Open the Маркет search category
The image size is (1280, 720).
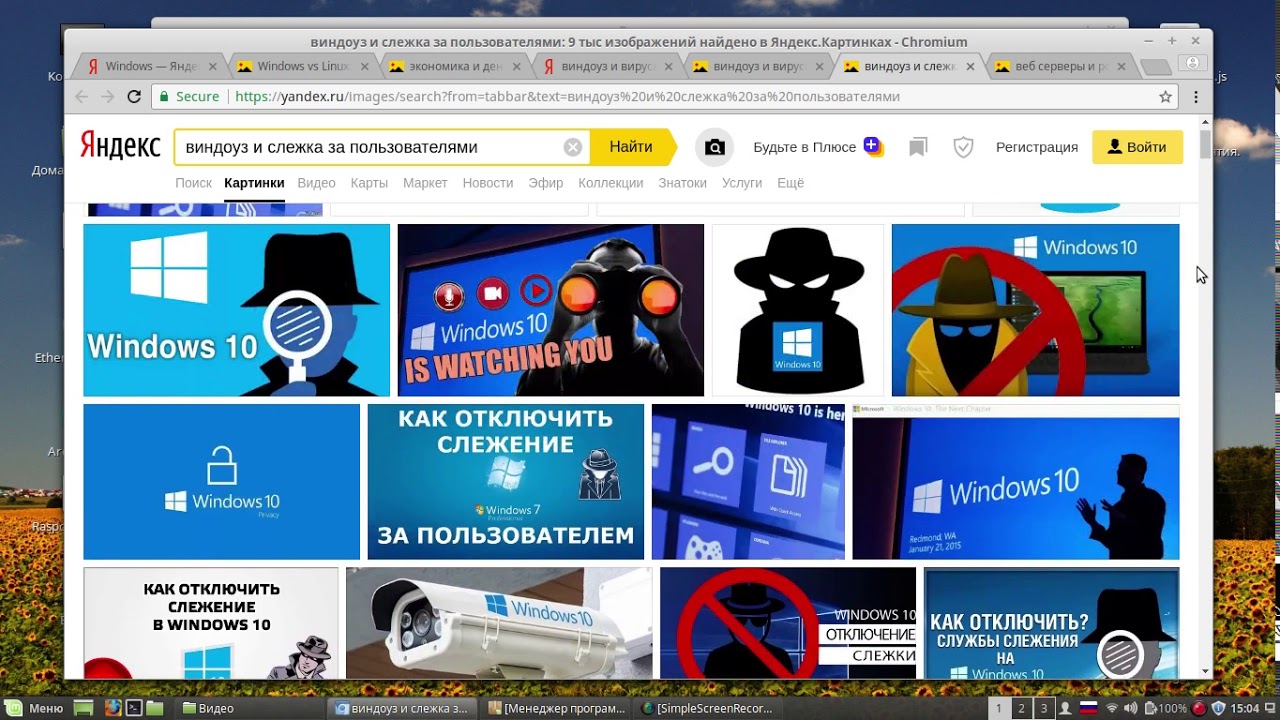click(x=425, y=183)
